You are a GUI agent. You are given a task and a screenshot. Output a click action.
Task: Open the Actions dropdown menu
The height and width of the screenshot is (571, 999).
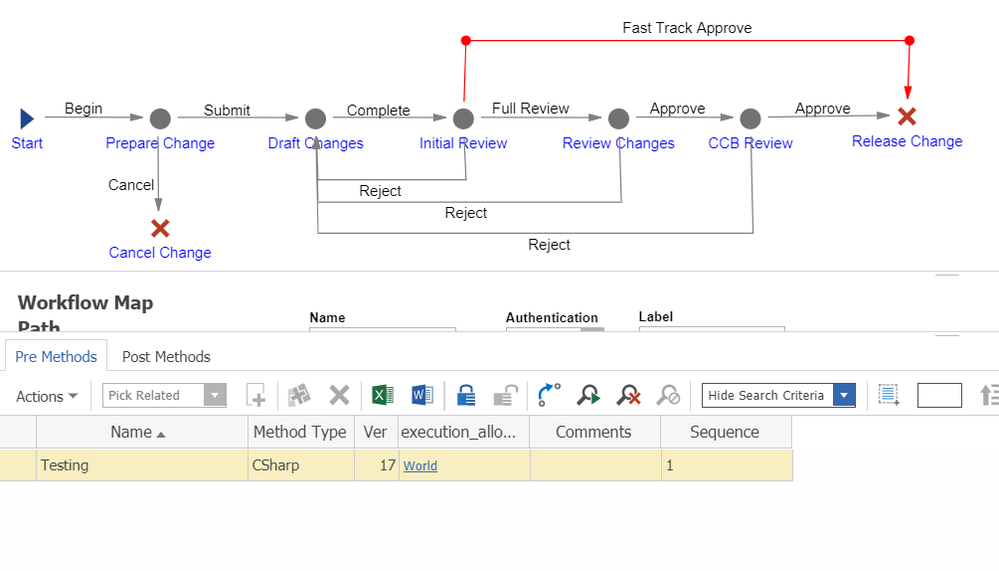(47, 396)
